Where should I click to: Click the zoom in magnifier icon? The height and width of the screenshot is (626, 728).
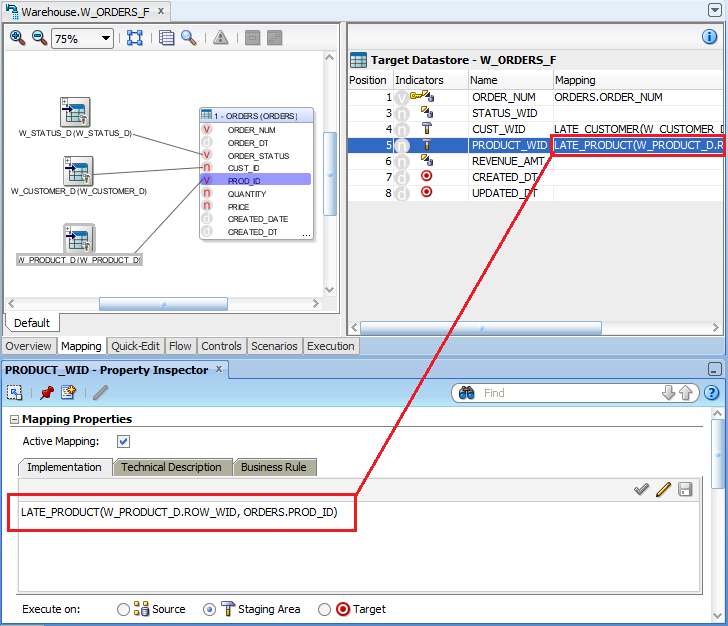point(18,38)
